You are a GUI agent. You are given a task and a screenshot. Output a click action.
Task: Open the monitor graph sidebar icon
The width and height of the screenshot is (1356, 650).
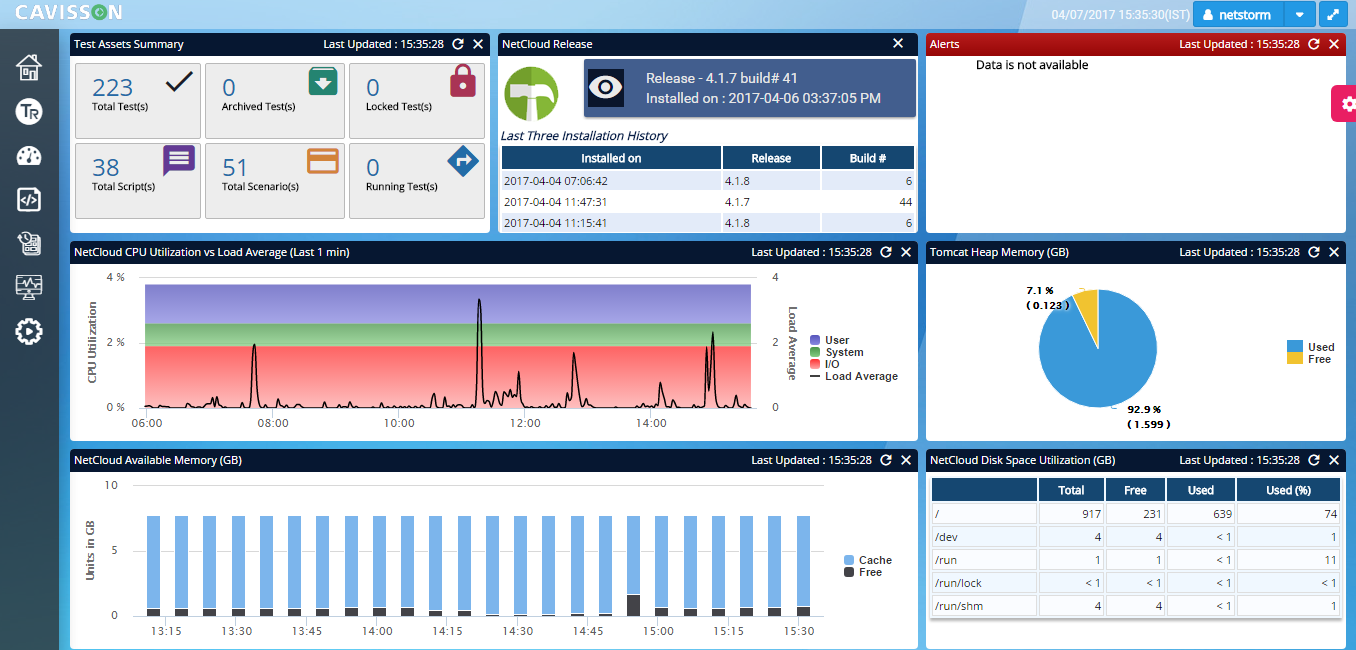[29, 287]
